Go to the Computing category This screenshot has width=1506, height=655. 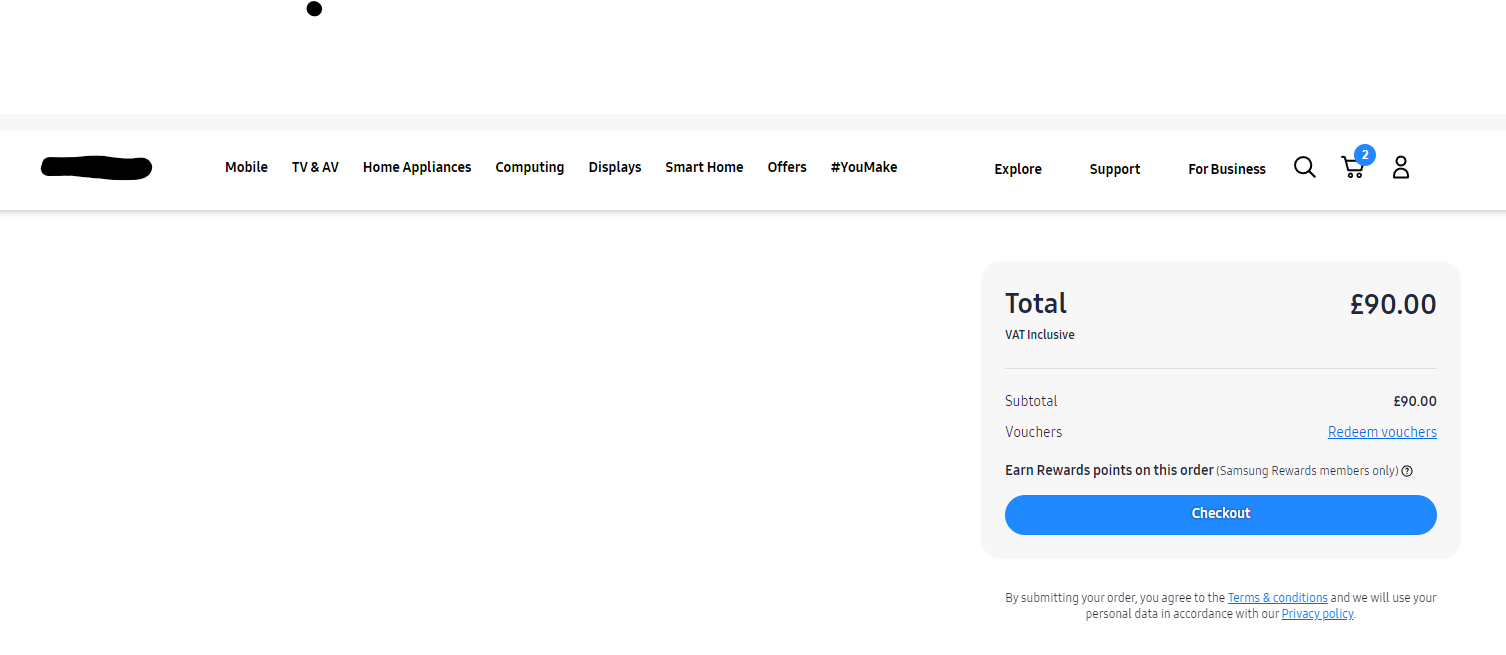529,167
